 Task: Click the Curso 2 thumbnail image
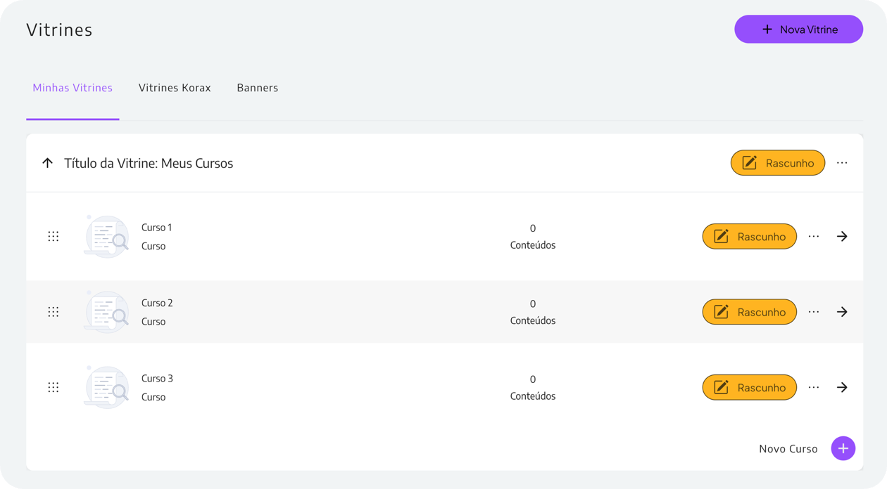pos(106,312)
